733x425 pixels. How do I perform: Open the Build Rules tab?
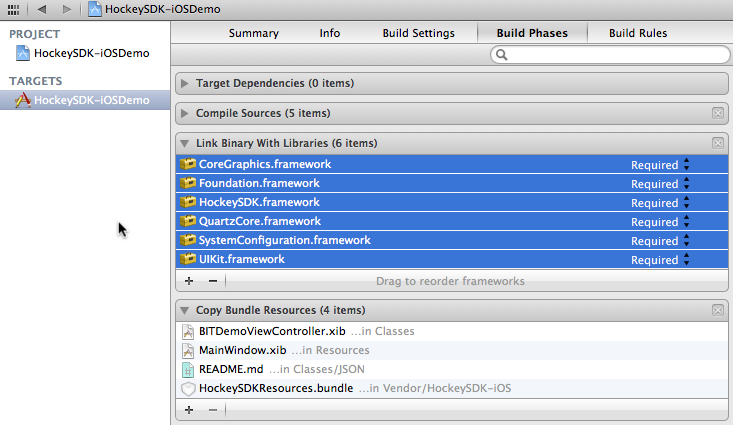click(638, 33)
